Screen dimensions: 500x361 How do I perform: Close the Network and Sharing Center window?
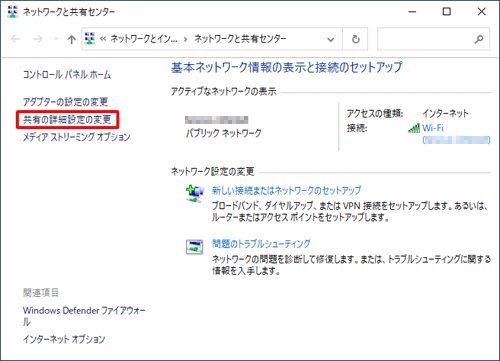(x=481, y=12)
